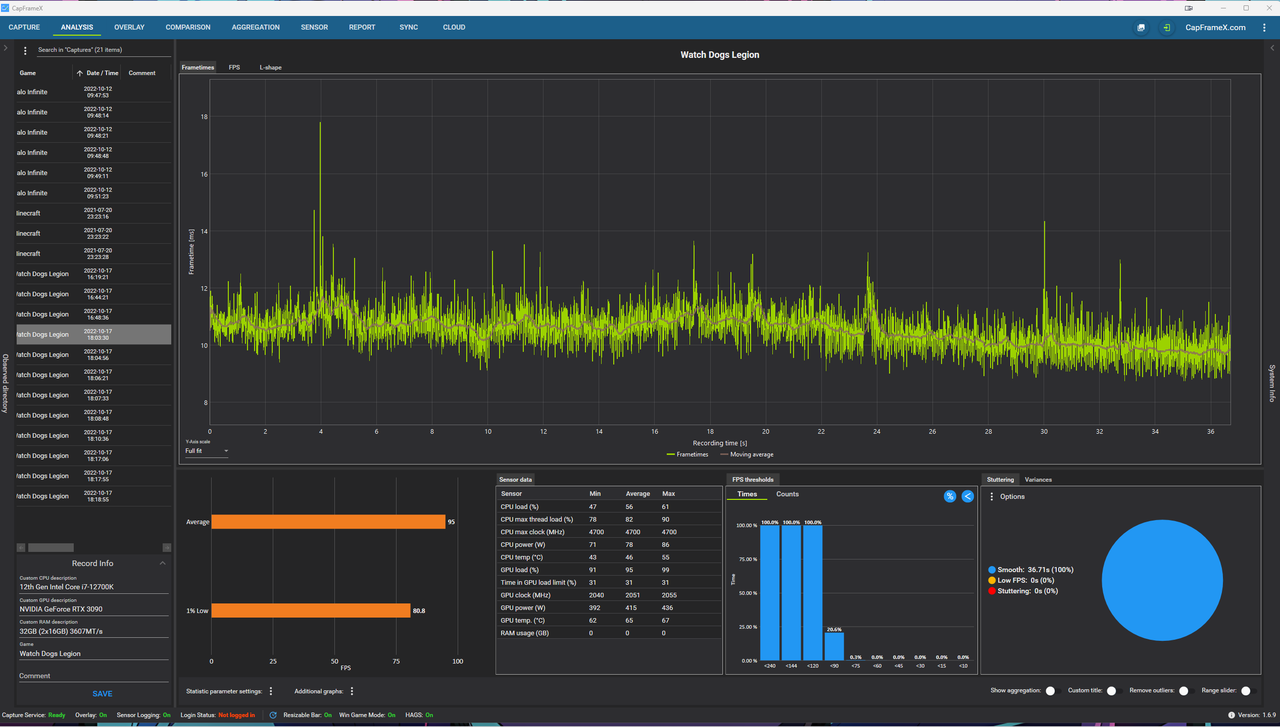Select Times tab in FPS thresholds
This screenshot has width=1280, height=727.
click(747, 494)
